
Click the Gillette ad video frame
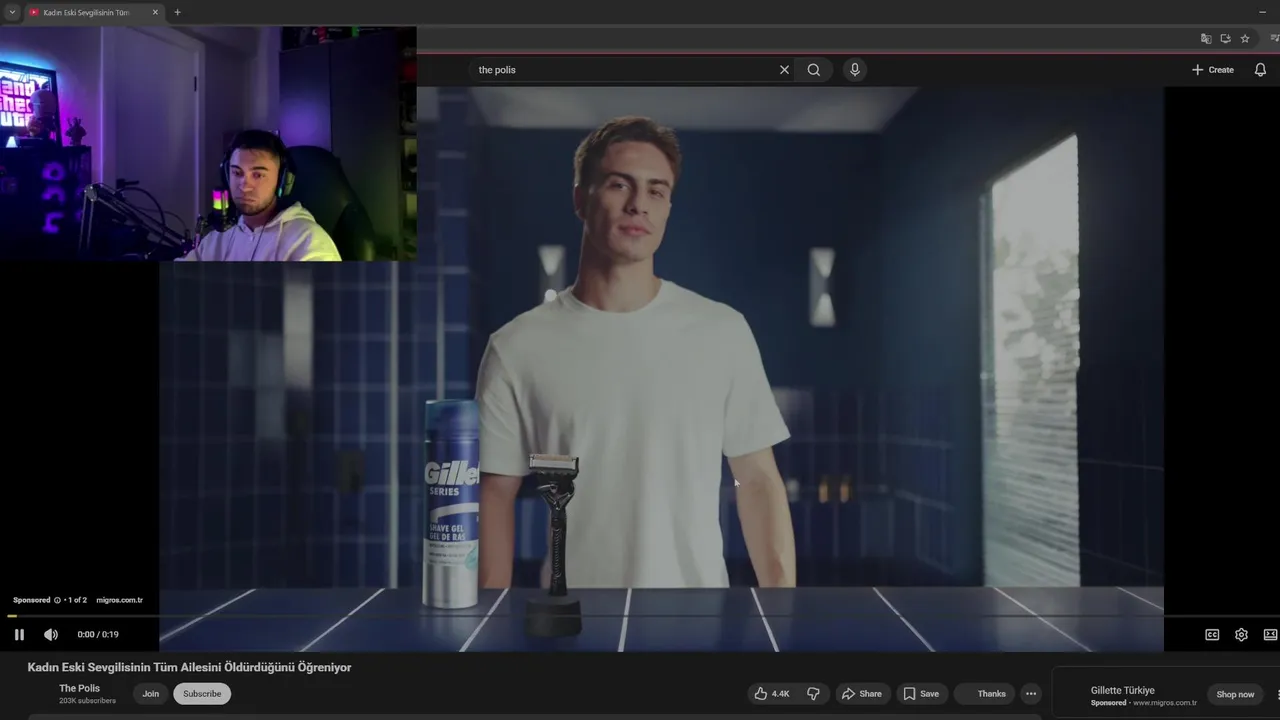tap(660, 370)
